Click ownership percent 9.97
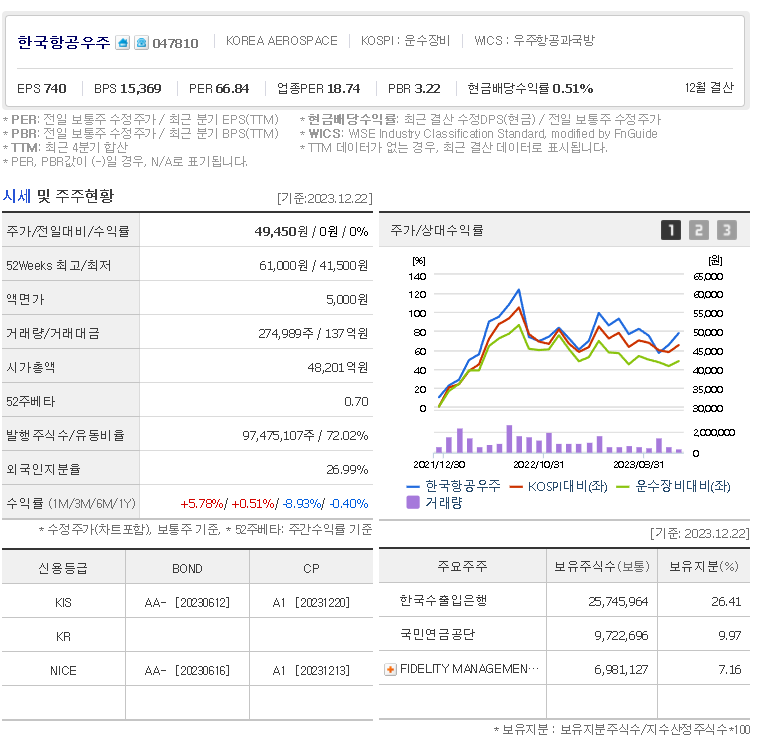The image size is (760, 747). coord(729,636)
